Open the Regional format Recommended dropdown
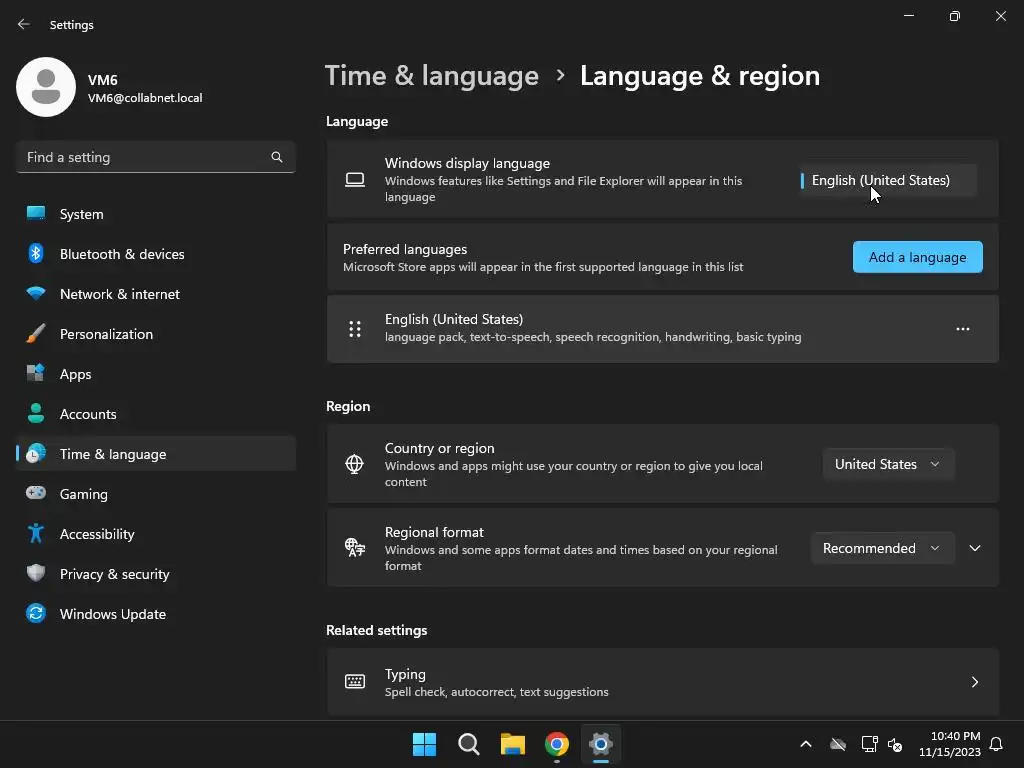Image resolution: width=1024 pixels, height=768 pixels. pos(882,549)
